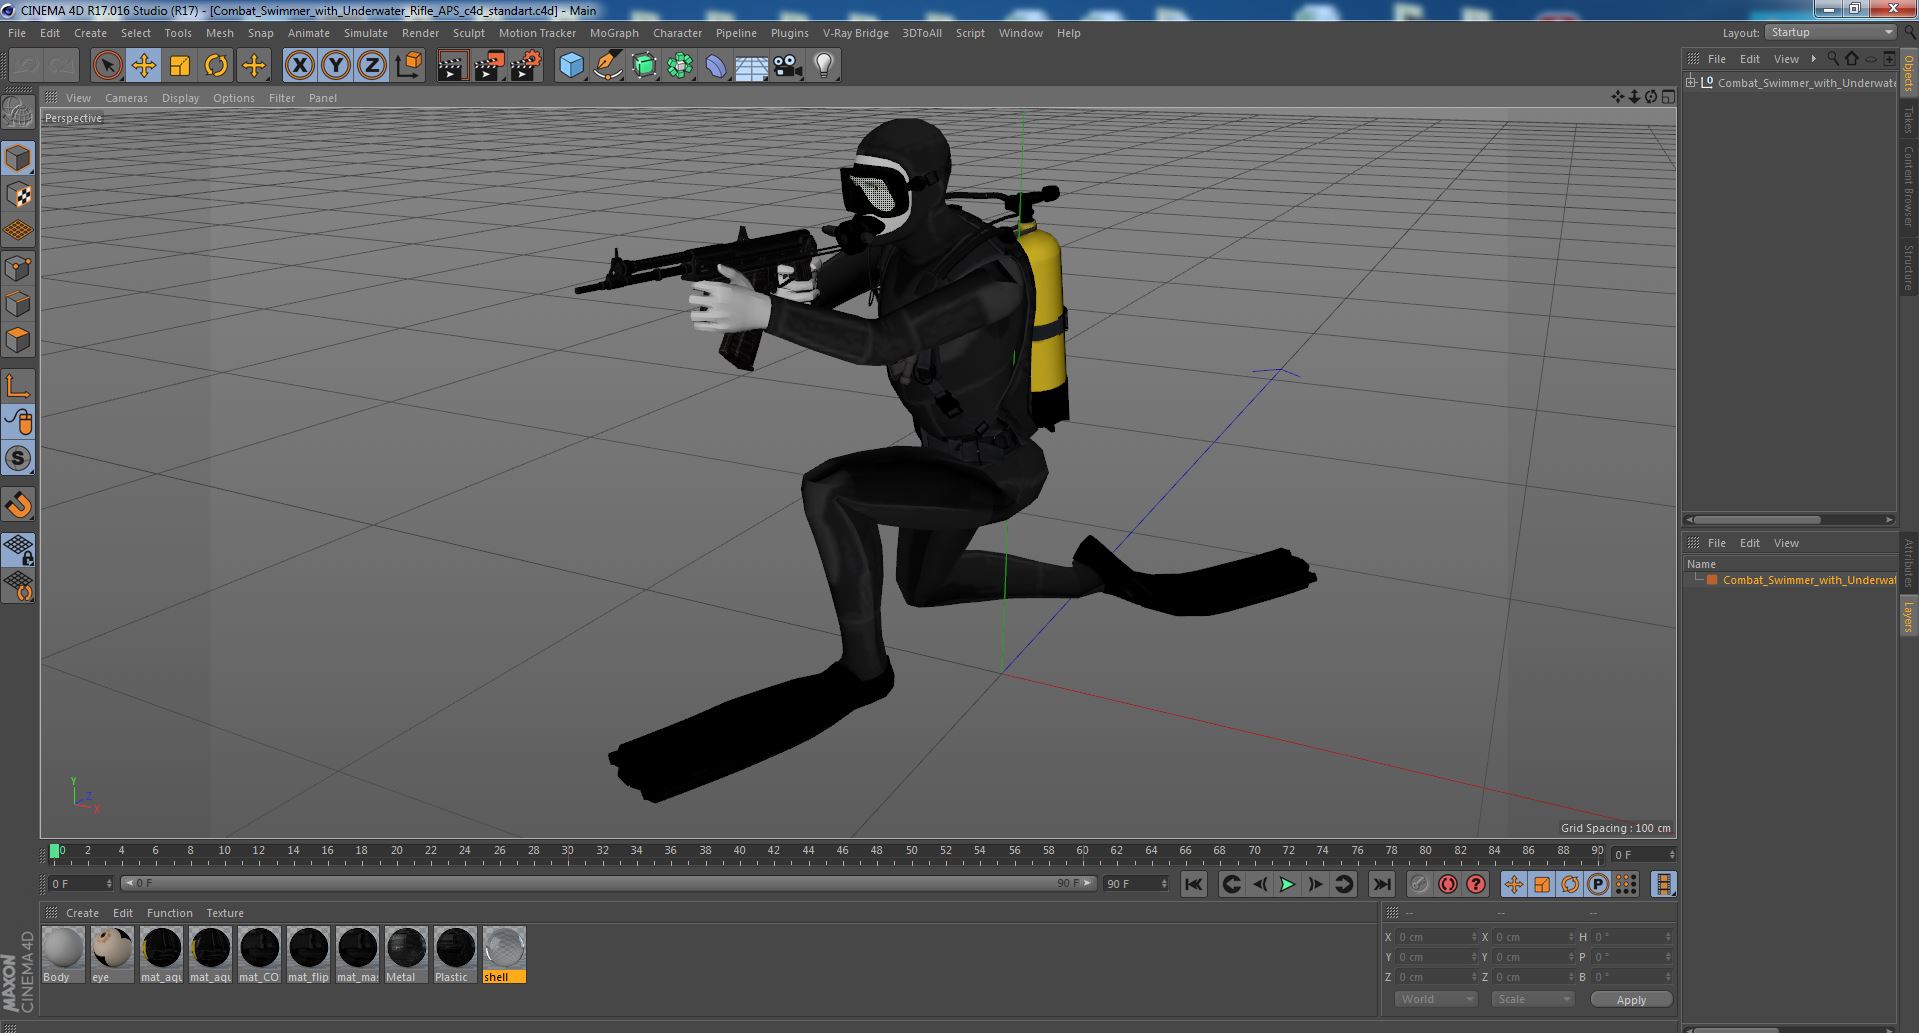The image size is (1919, 1033).
Task: Add a Camera object
Action: 788,66
